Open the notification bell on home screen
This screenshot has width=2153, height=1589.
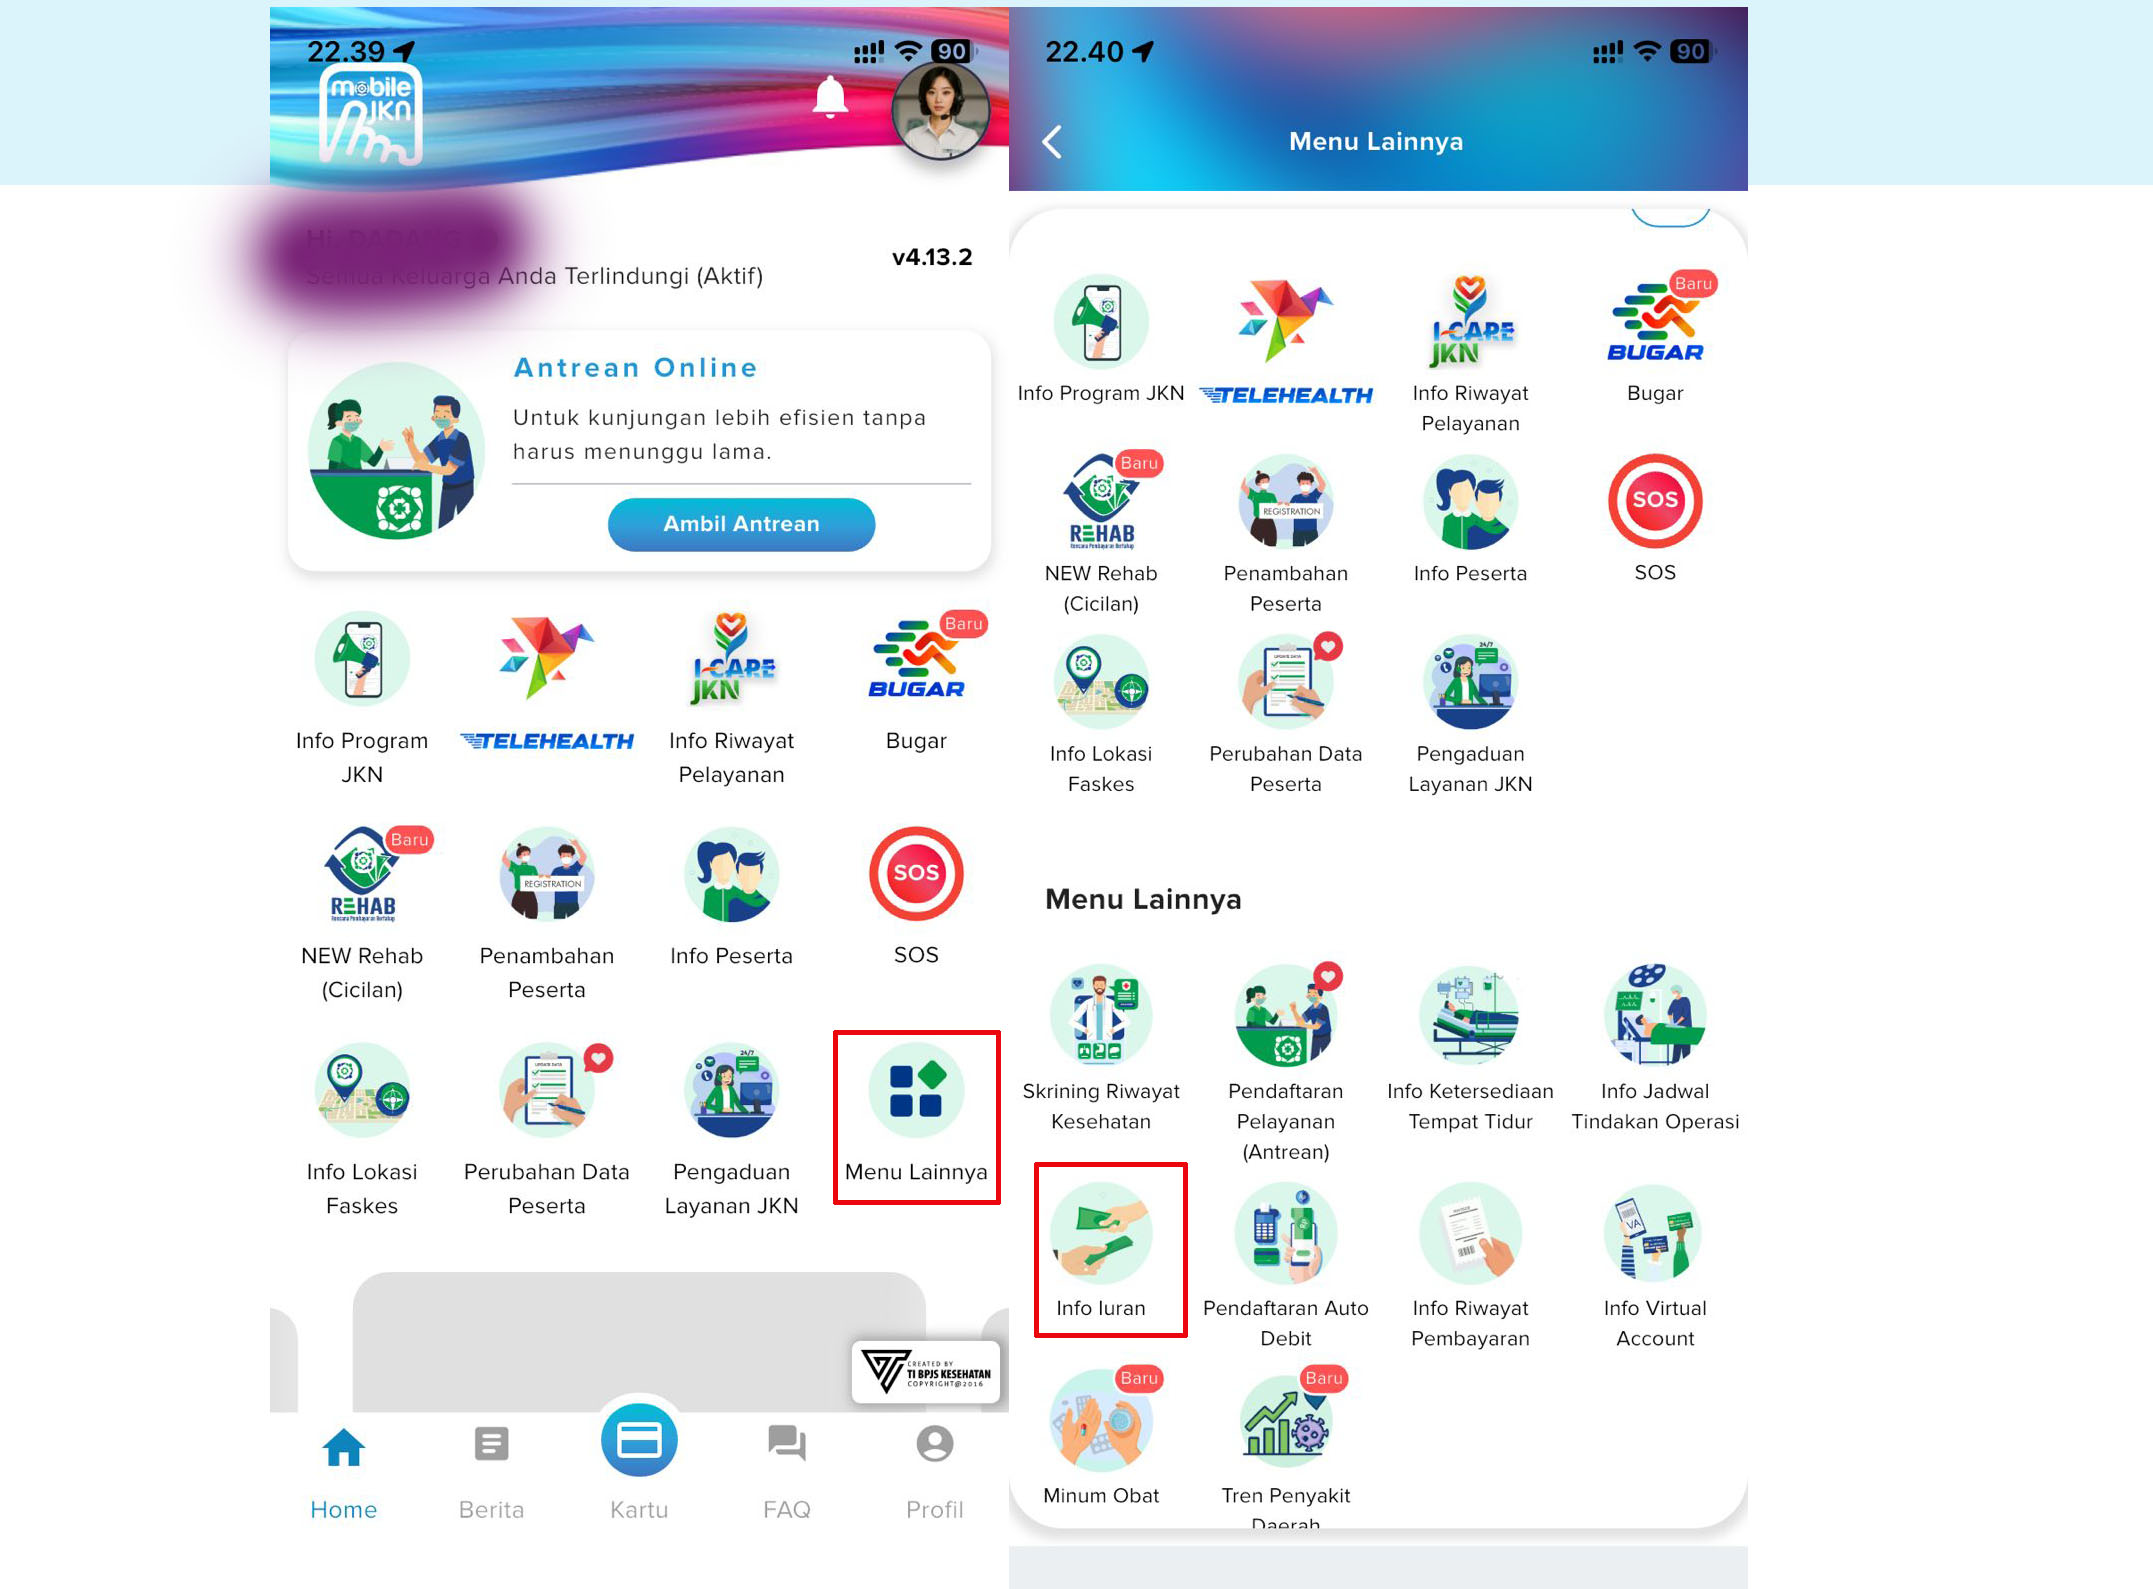[829, 98]
